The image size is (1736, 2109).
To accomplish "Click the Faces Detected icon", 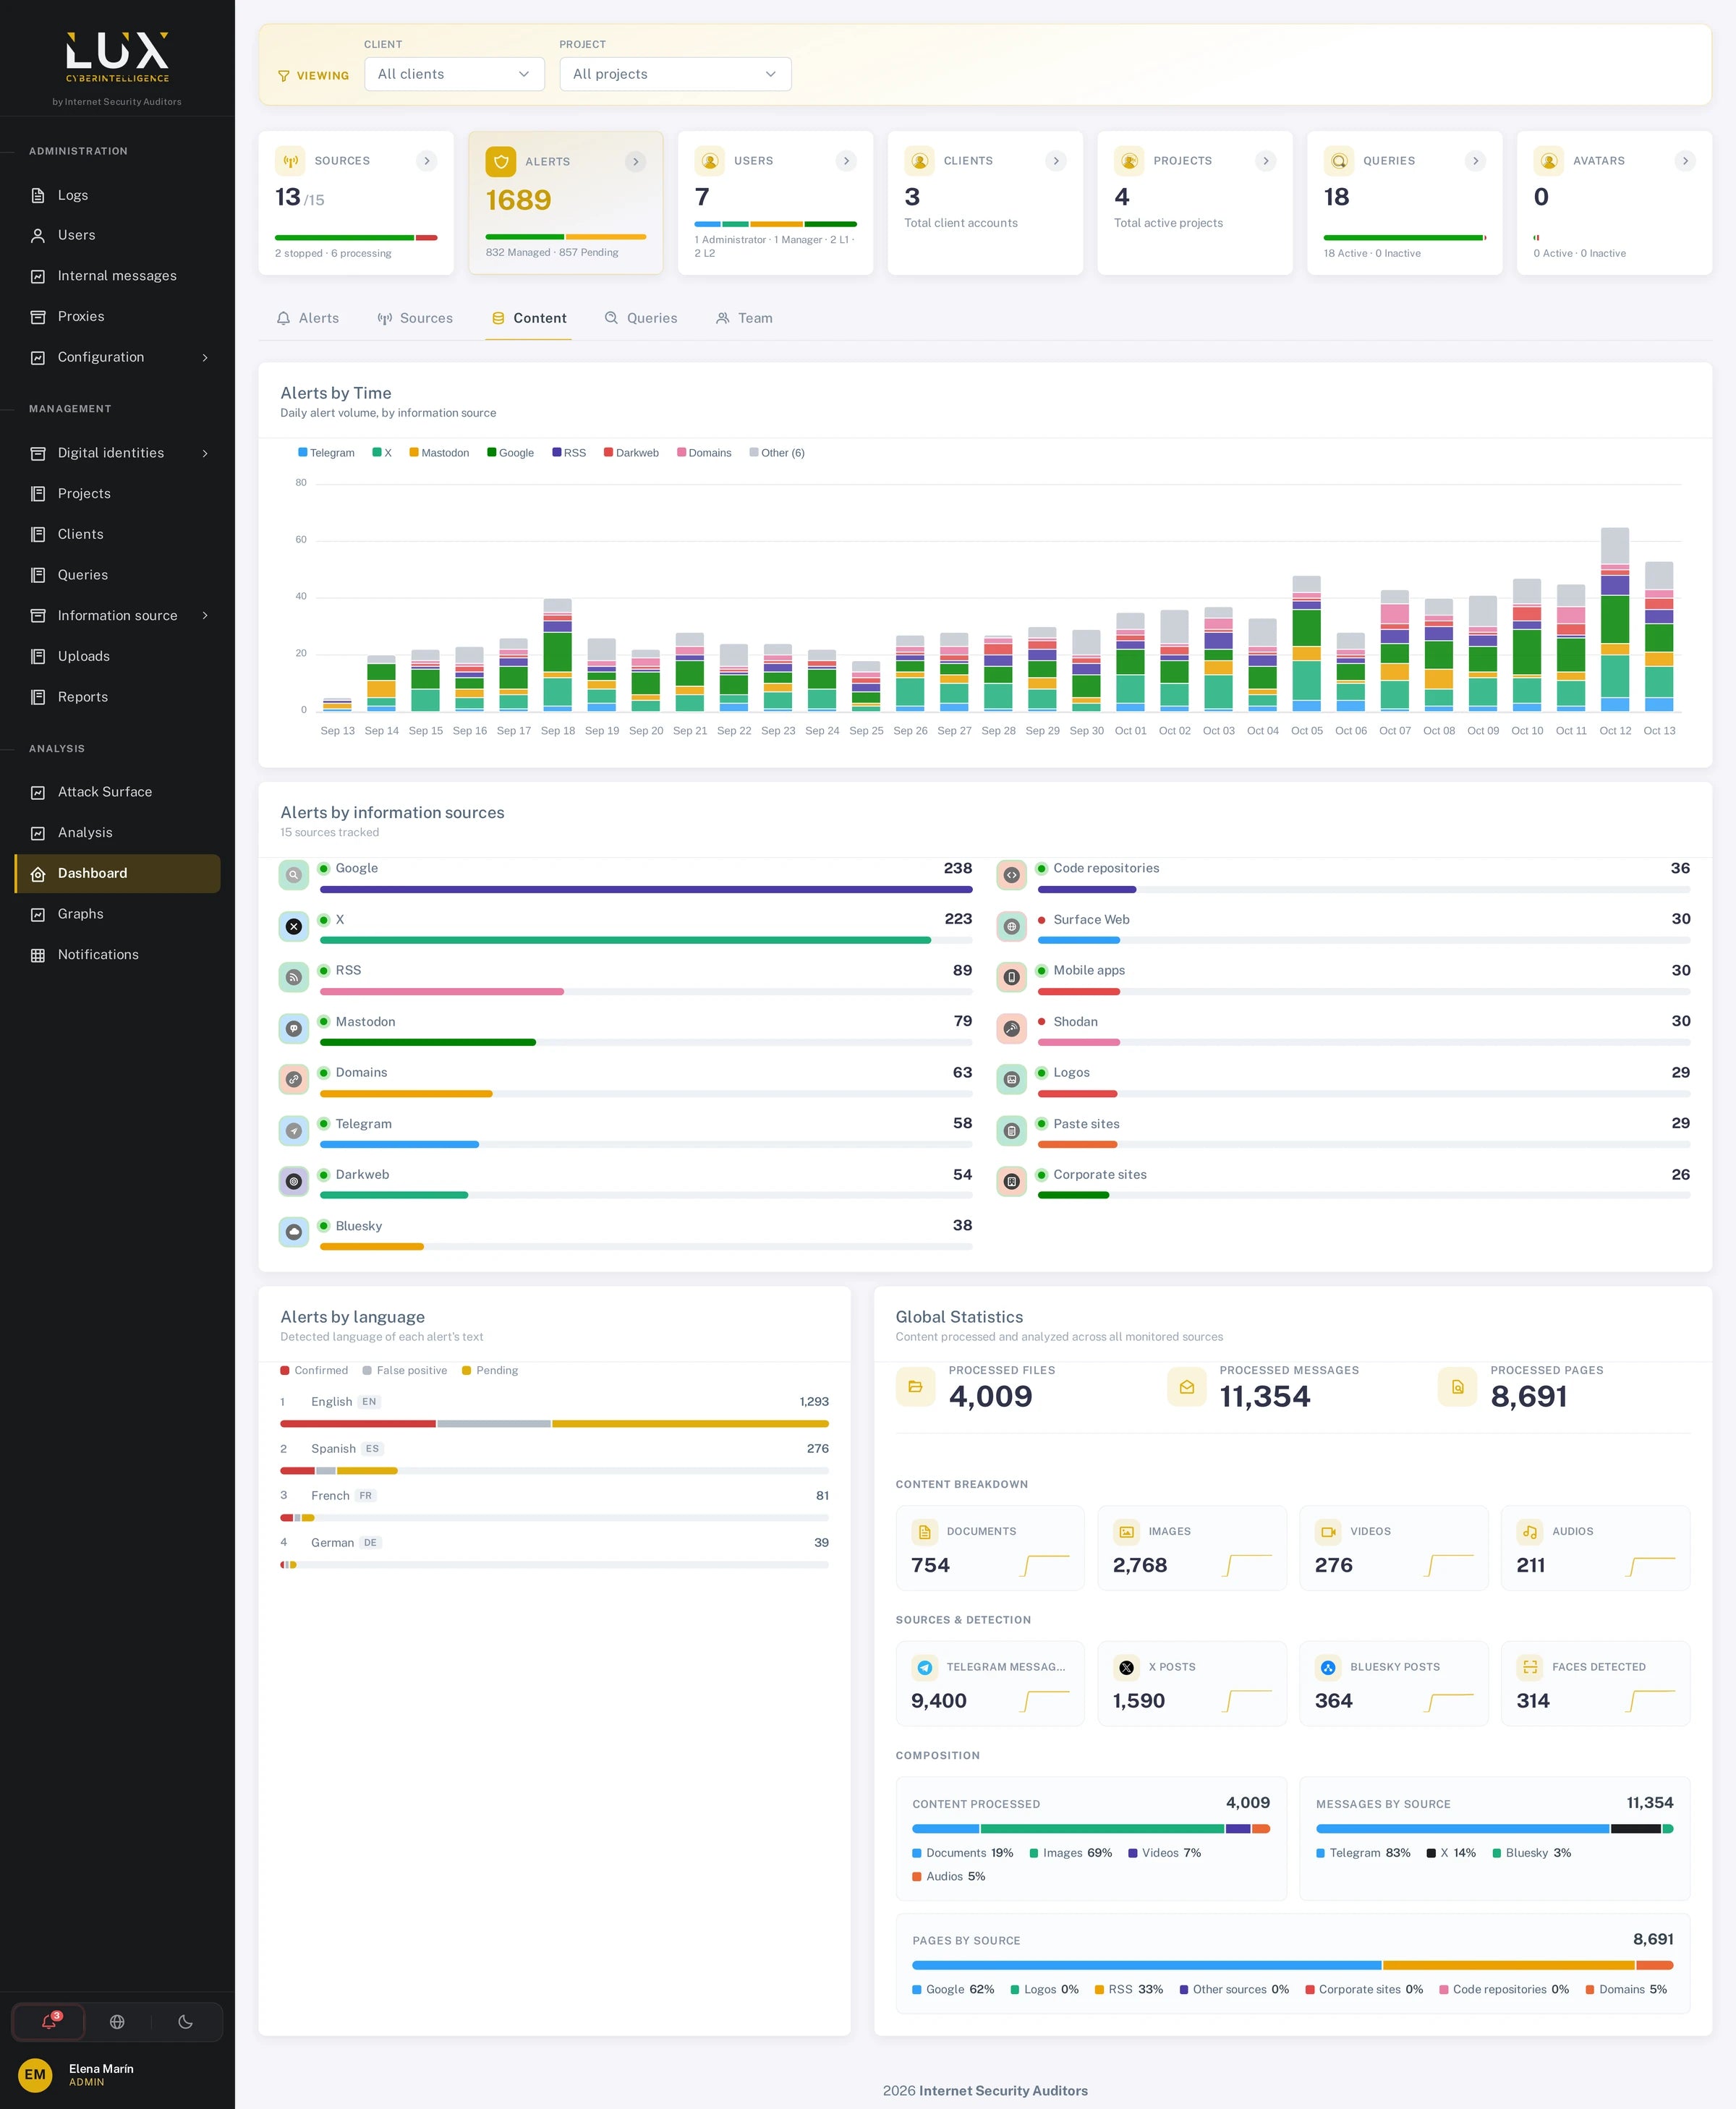I will (1530, 1667).
